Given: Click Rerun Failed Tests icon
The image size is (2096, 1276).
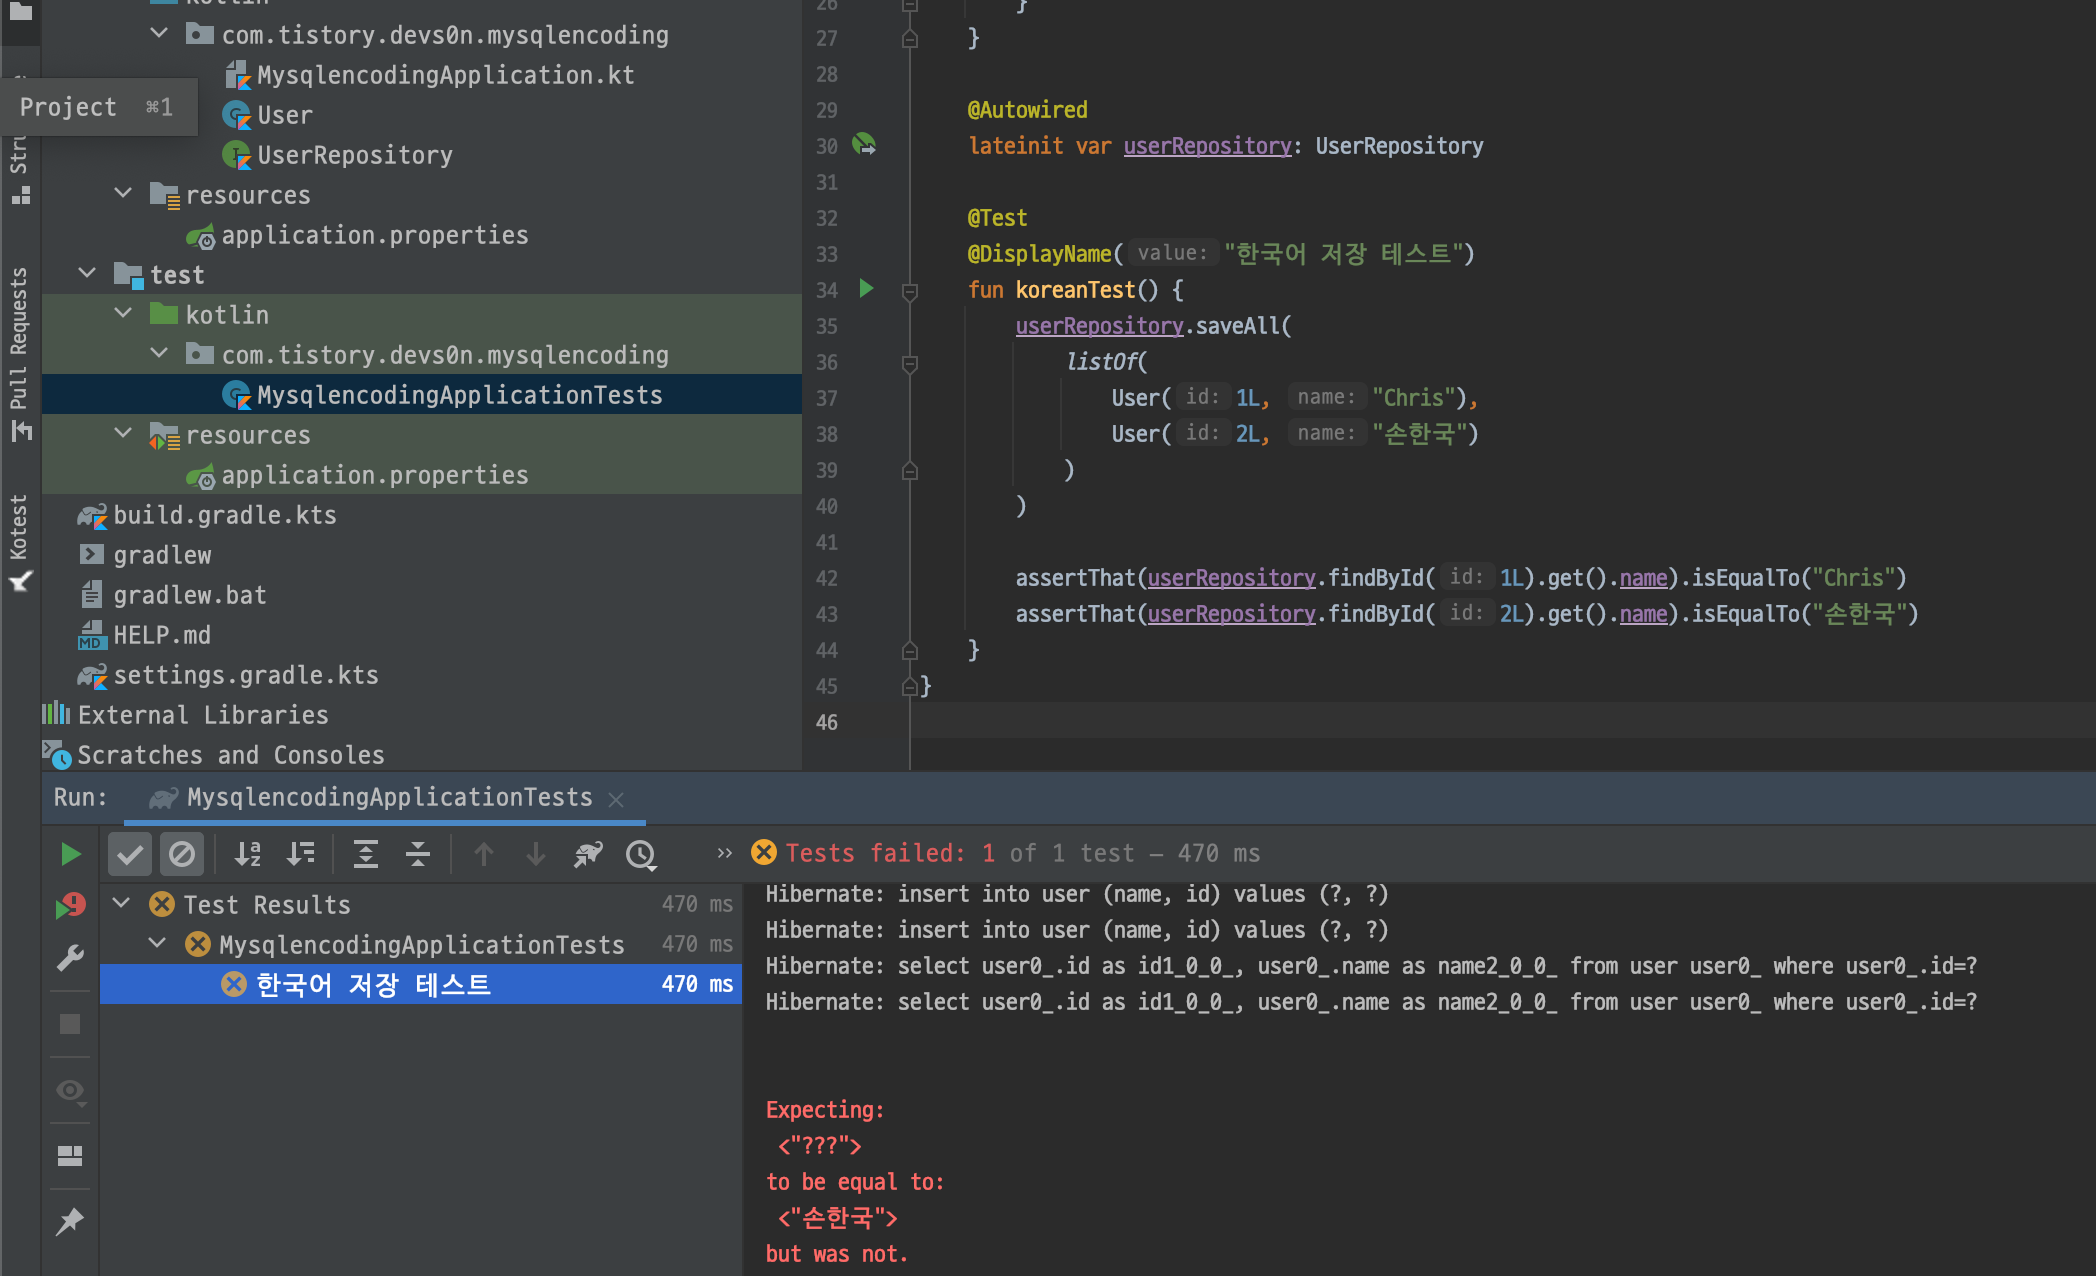Looking at the screenshot, I should 70,906.
